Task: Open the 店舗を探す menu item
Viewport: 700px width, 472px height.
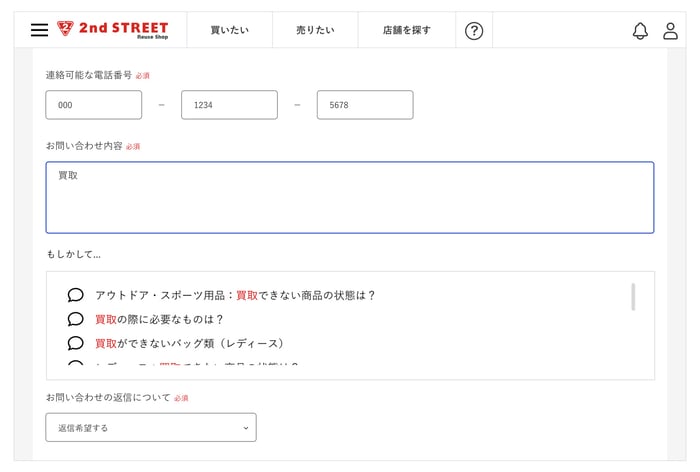Action: point(407,30)
